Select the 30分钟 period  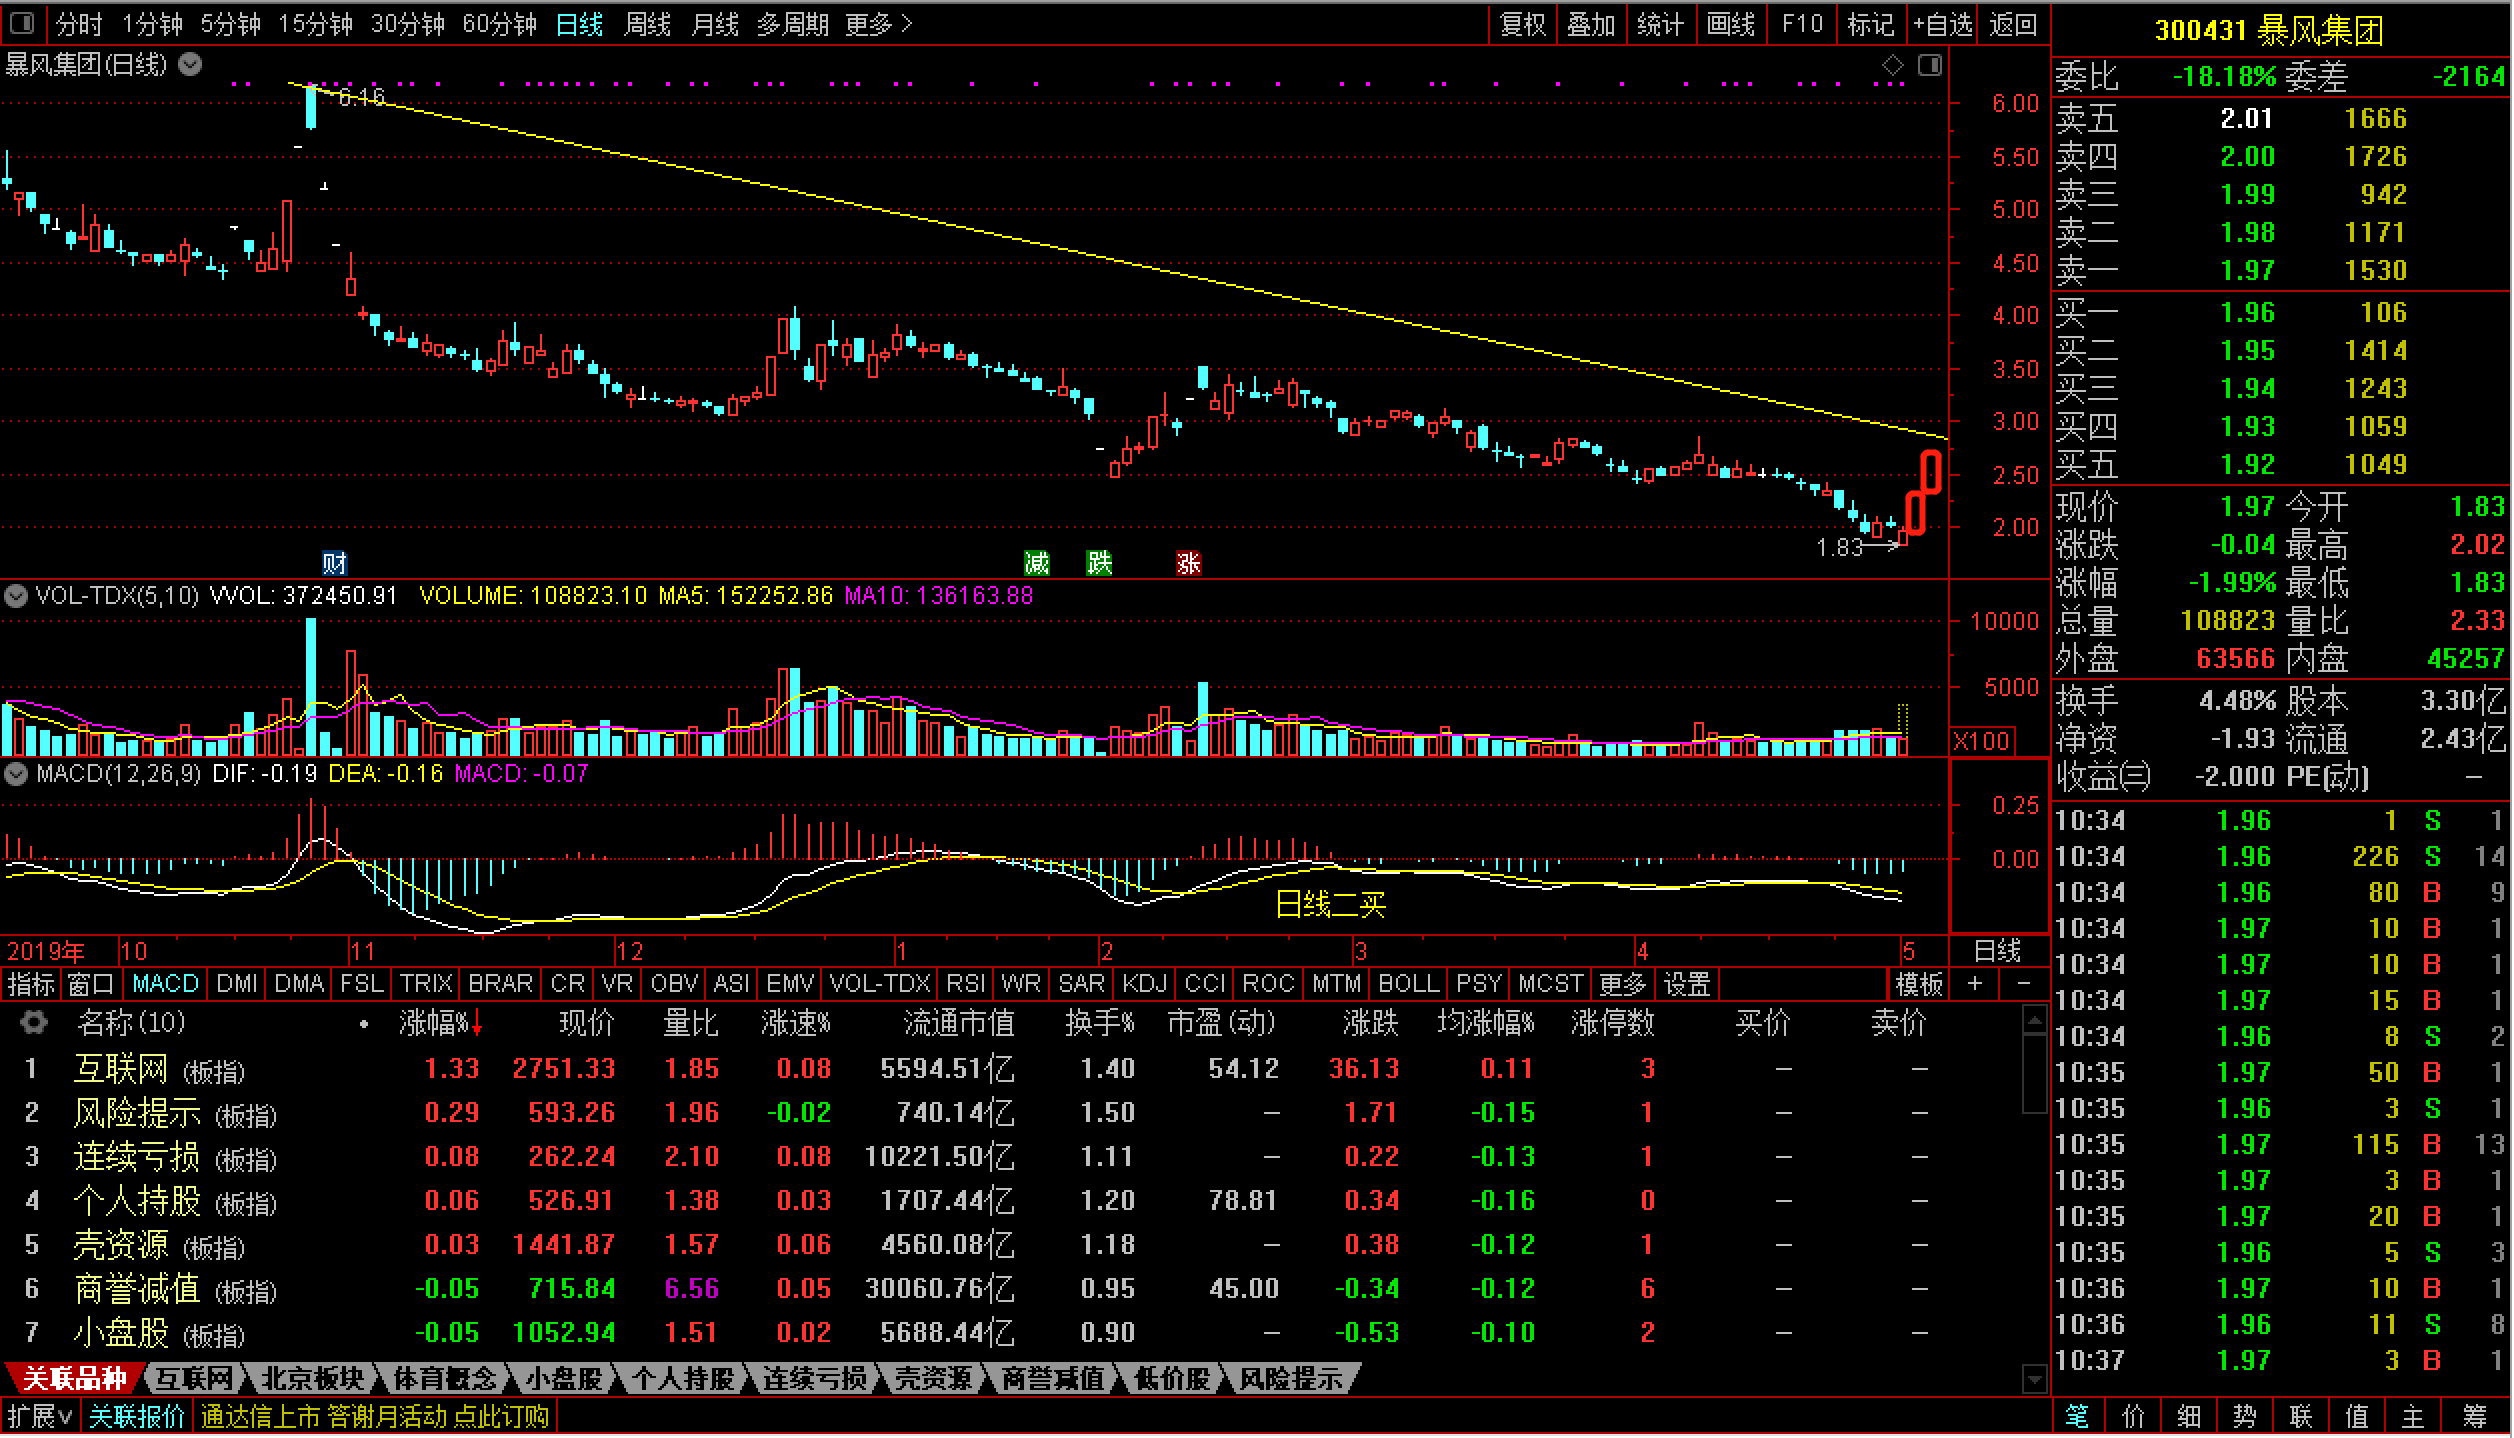pyautogui.click(x=407, y=24)
